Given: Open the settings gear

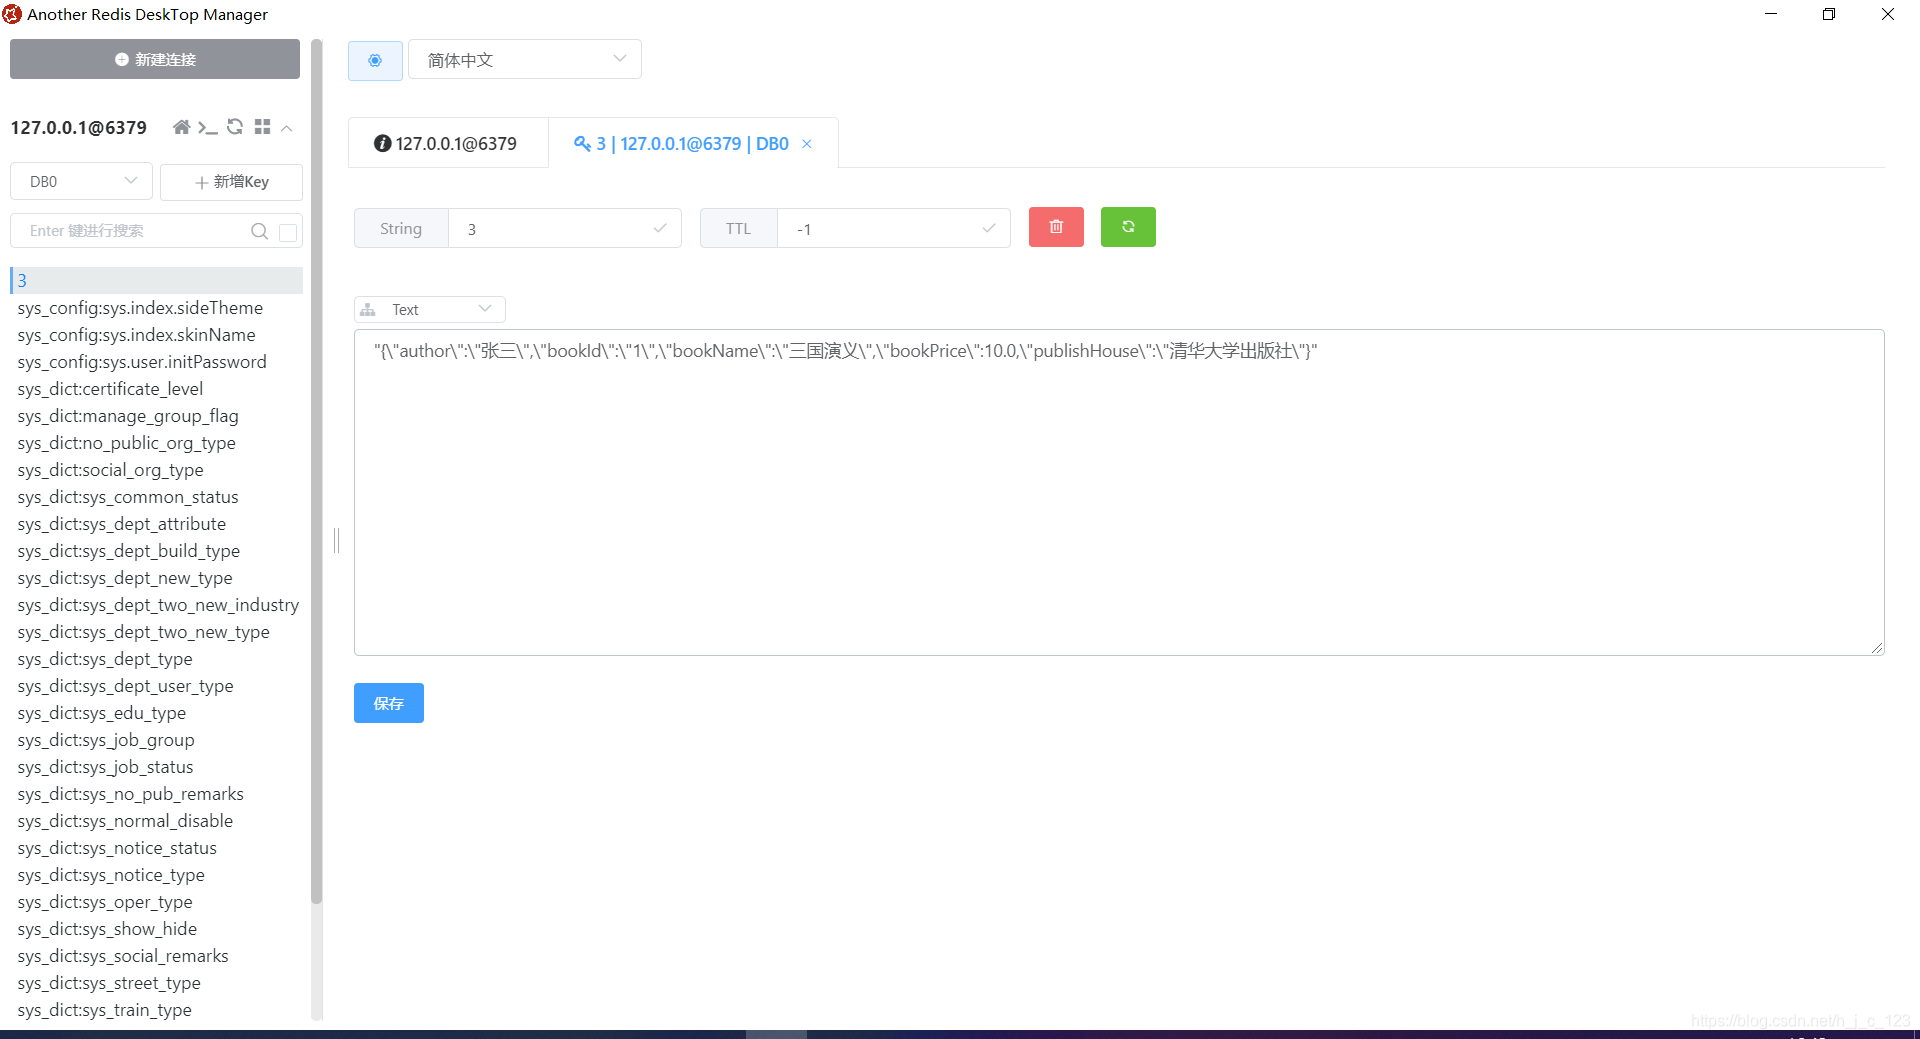Looking at the screenshot, I should (375, 60).
